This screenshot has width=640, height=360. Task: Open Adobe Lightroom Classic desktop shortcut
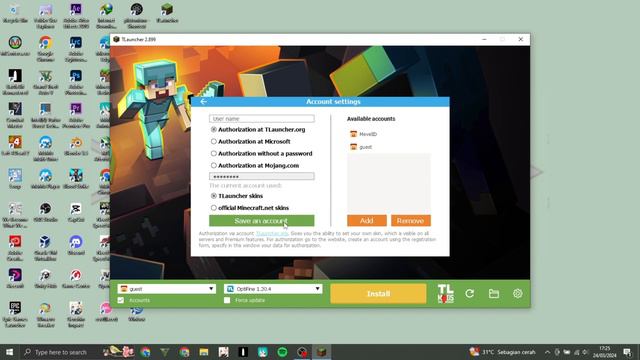pos(76,49)
